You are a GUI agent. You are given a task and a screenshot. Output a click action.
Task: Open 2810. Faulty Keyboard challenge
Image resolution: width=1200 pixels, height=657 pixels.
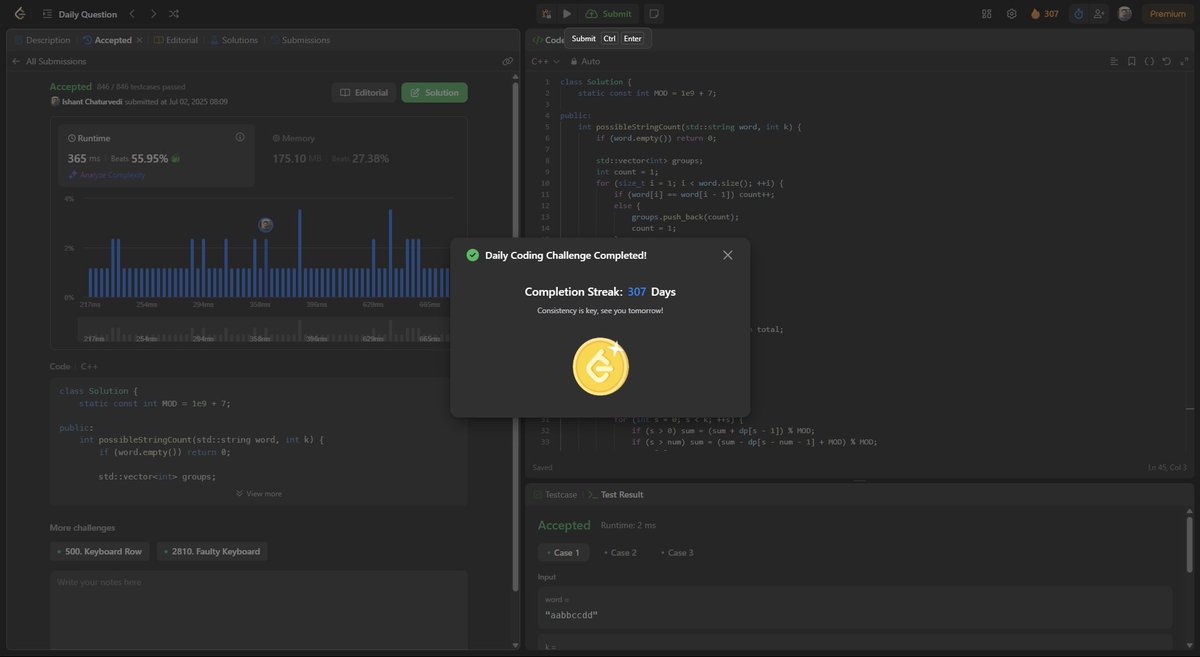pos(212,551)
